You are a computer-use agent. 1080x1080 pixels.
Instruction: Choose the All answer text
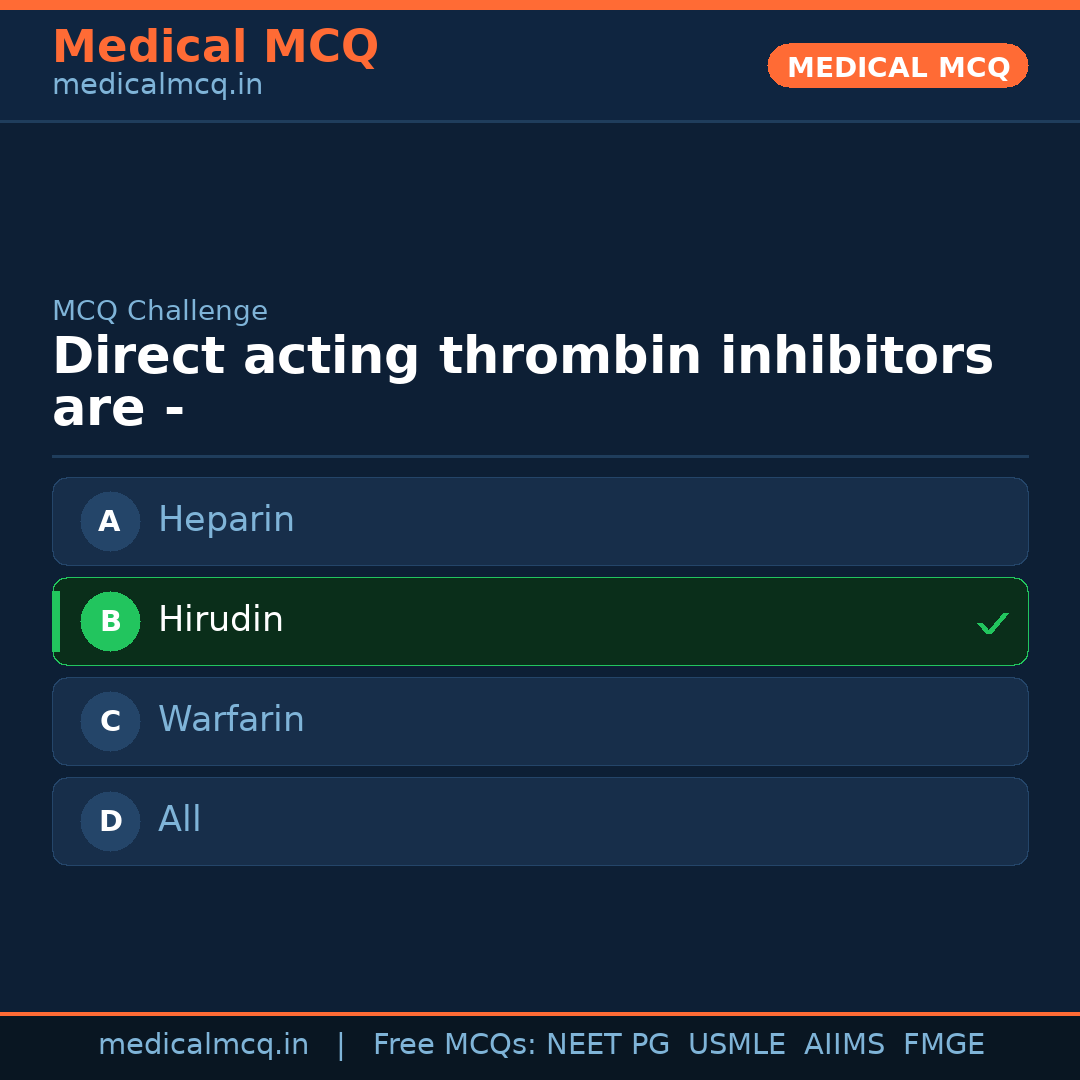[180, 820]
